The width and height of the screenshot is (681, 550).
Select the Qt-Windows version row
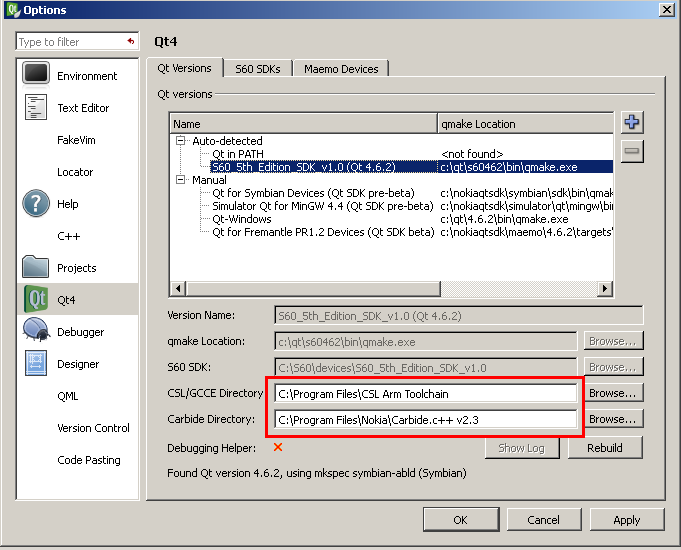pyautogui.click(x=241, y=219)
